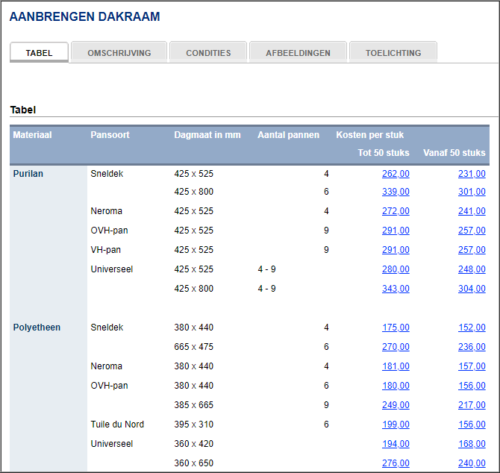Switch to the OMSCHRIJVING tab
Screen dimensions: 500x473
(x=119, y=53)
